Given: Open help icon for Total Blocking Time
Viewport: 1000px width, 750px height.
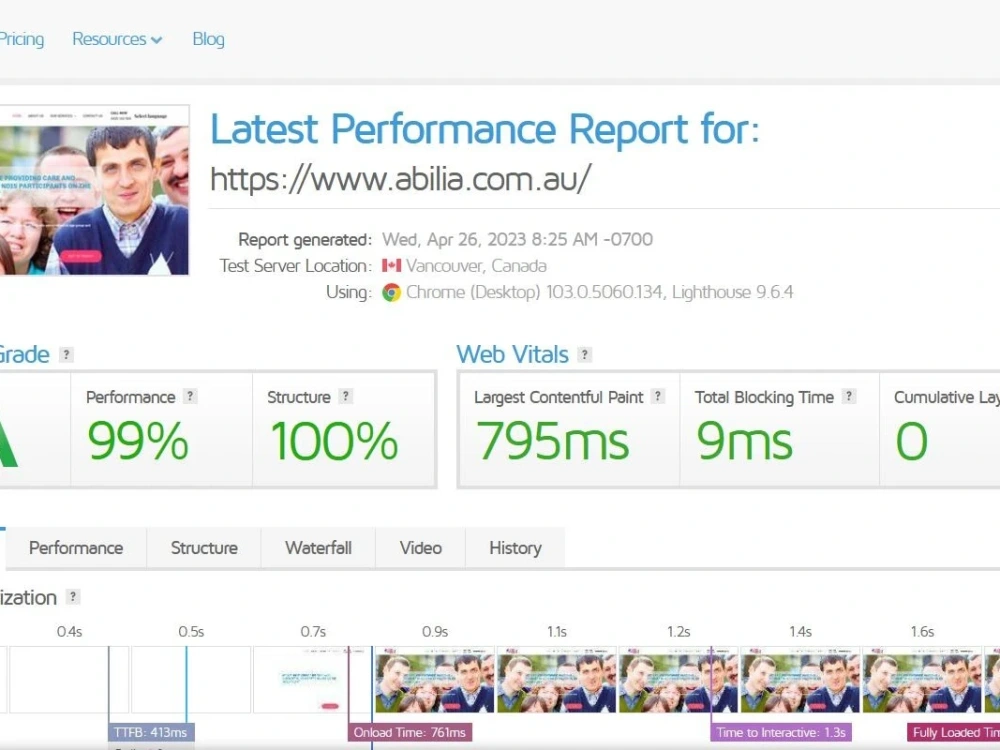Looking at the screenshot, I should tap(849, 396).
